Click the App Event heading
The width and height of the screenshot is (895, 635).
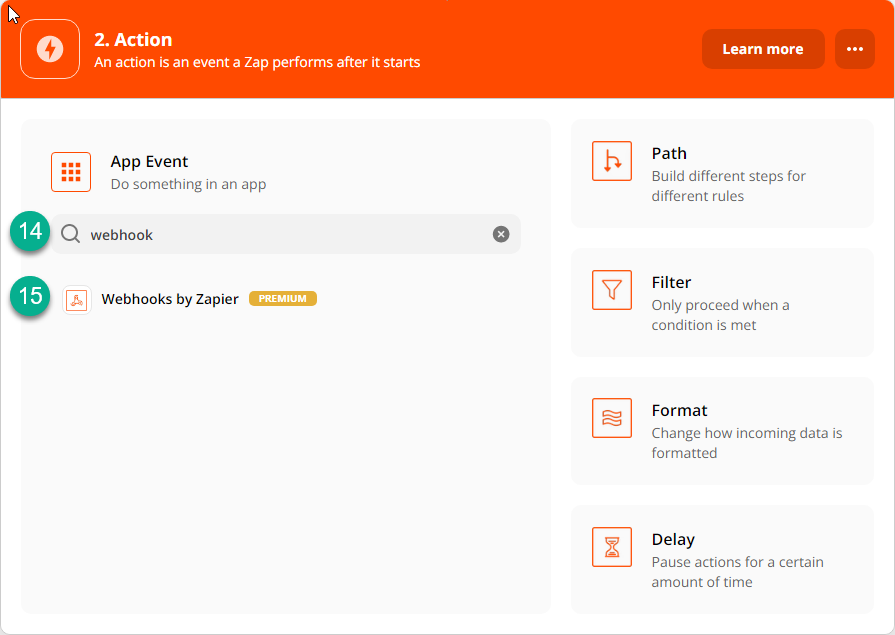click(149, 162)
